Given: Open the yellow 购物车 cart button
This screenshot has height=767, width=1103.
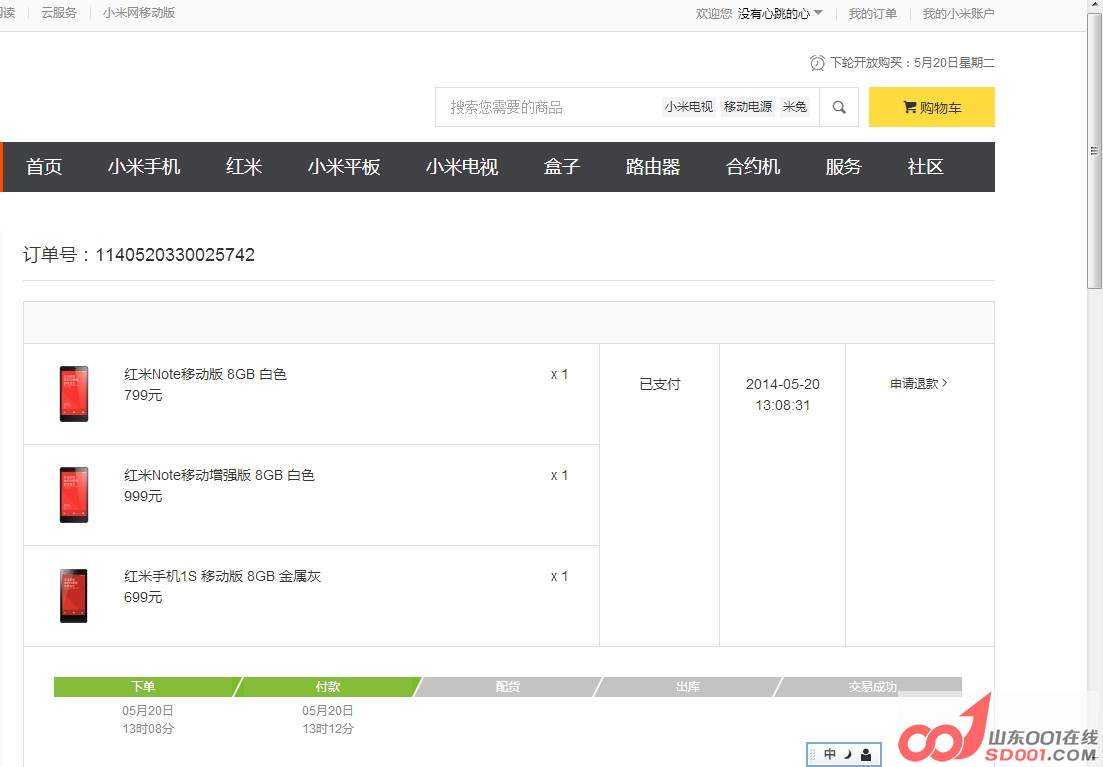Looking at the screenshot, I should [931, 107].
